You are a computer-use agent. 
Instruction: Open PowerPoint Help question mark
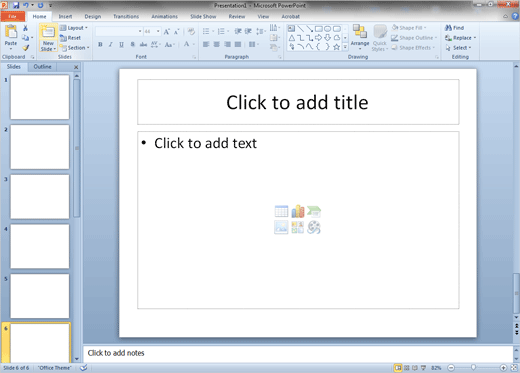click(515, 16)
